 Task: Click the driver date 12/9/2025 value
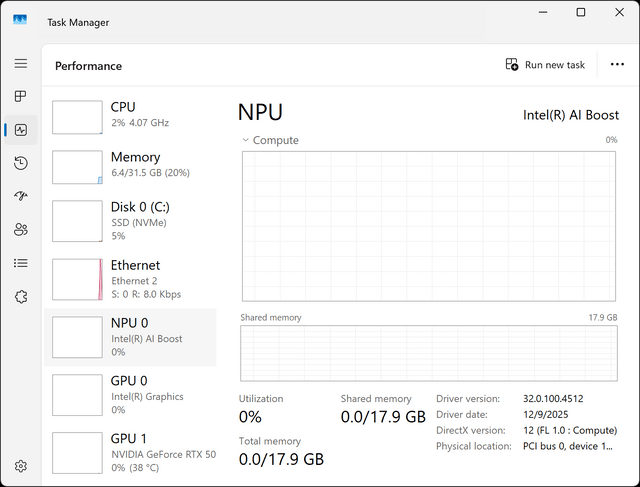pos(546,414)
